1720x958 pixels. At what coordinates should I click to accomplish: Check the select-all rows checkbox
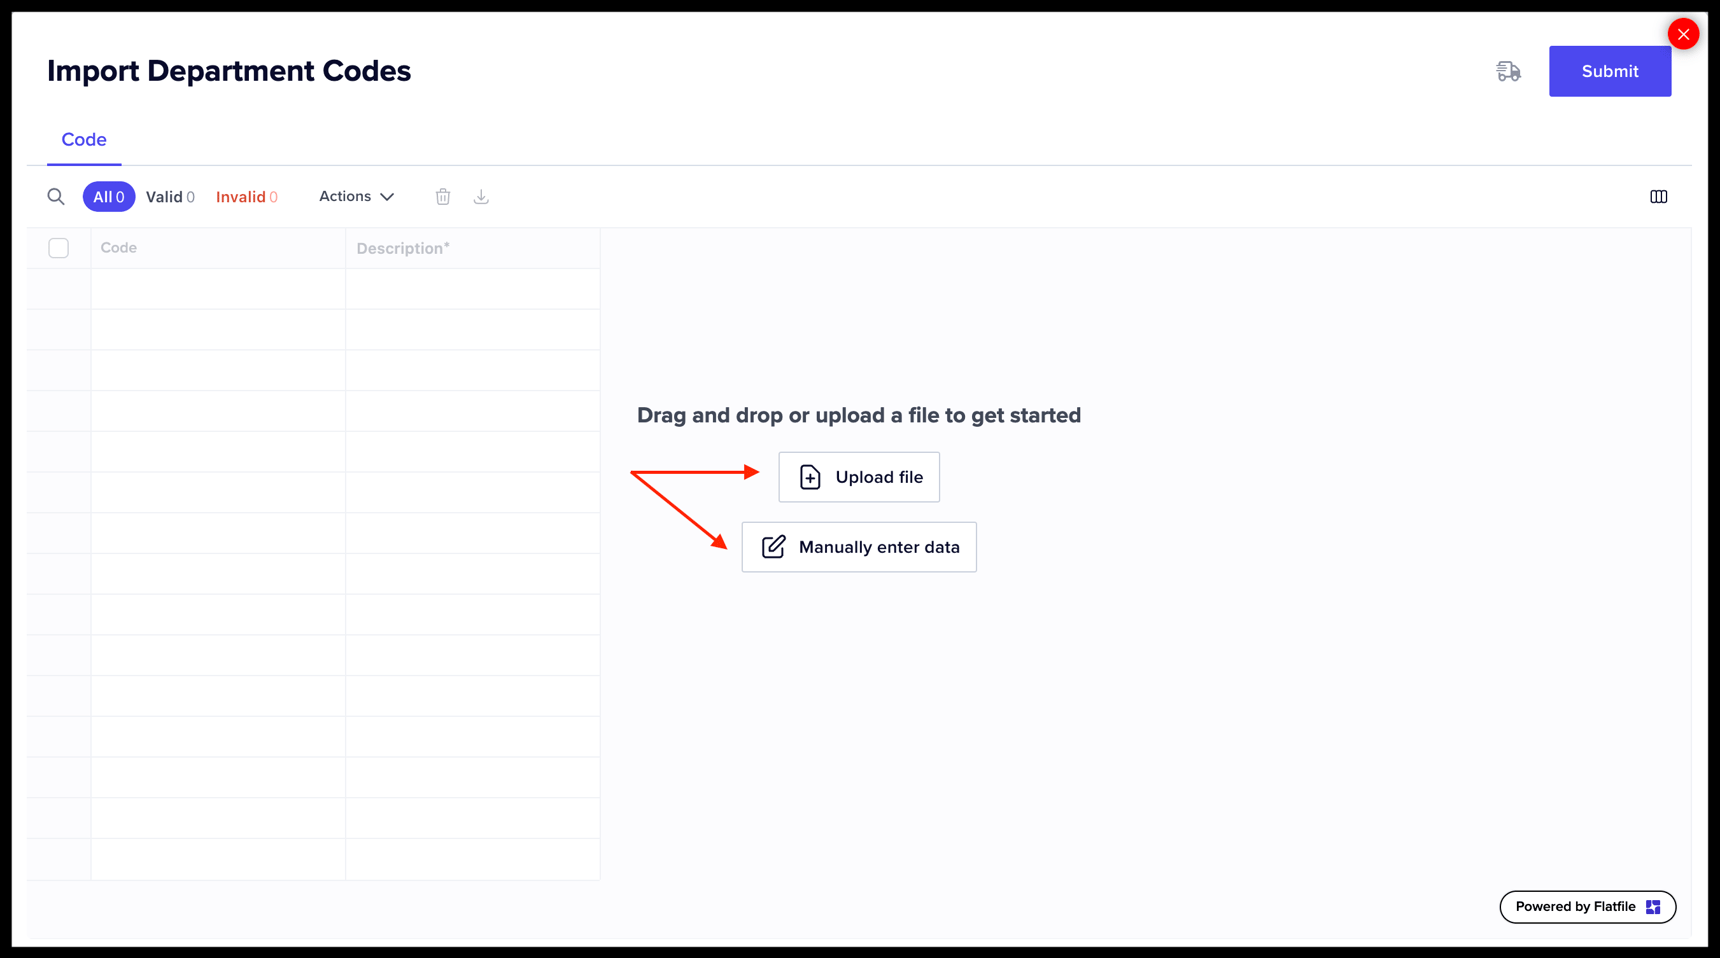(58, 247)
